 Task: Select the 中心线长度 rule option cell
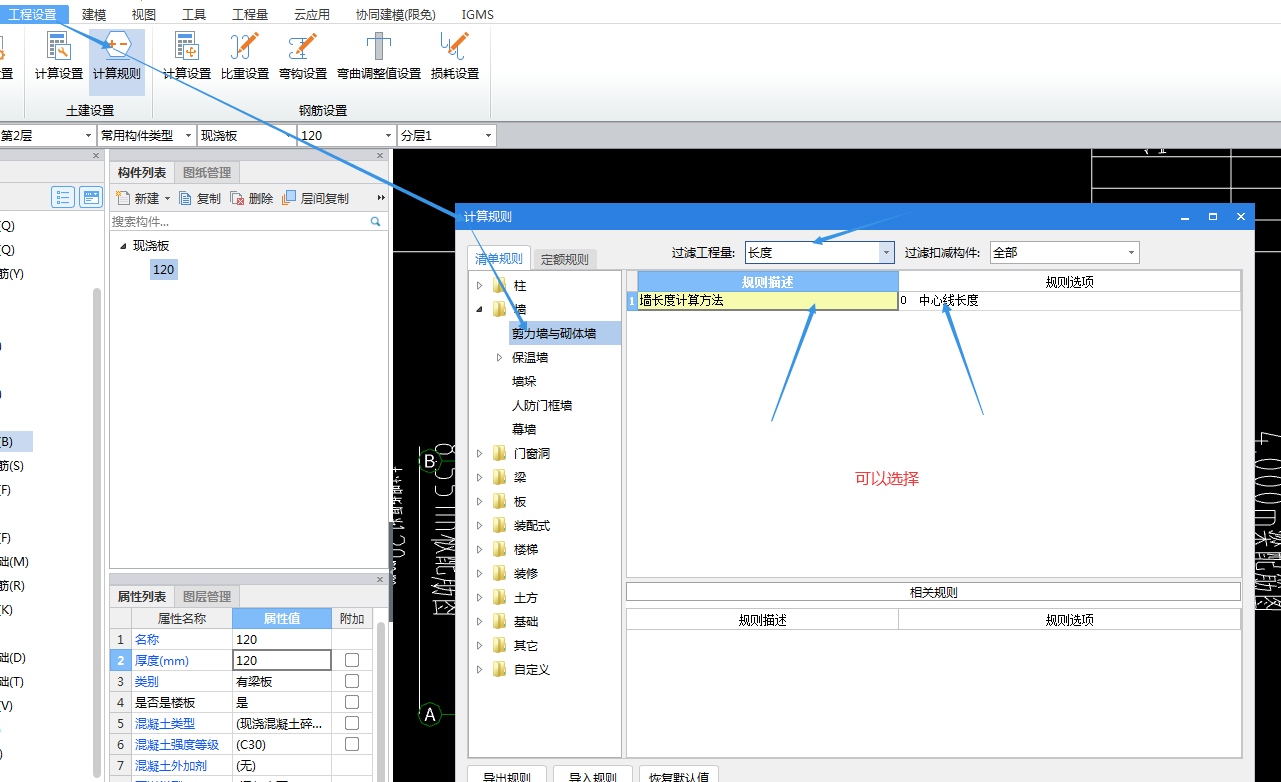point(1069,300)
